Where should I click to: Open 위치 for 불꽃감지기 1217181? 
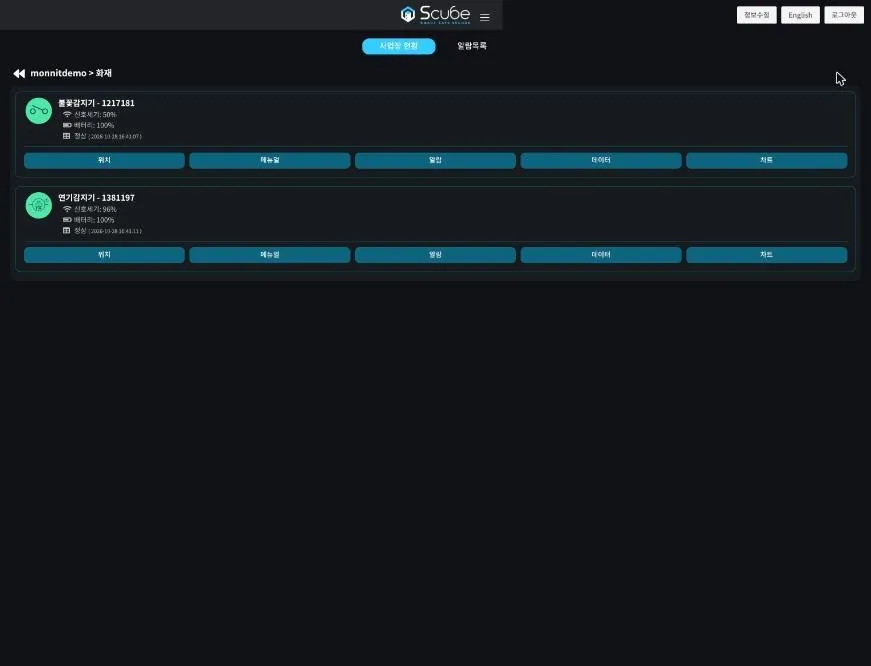click(x=104, y=161)
